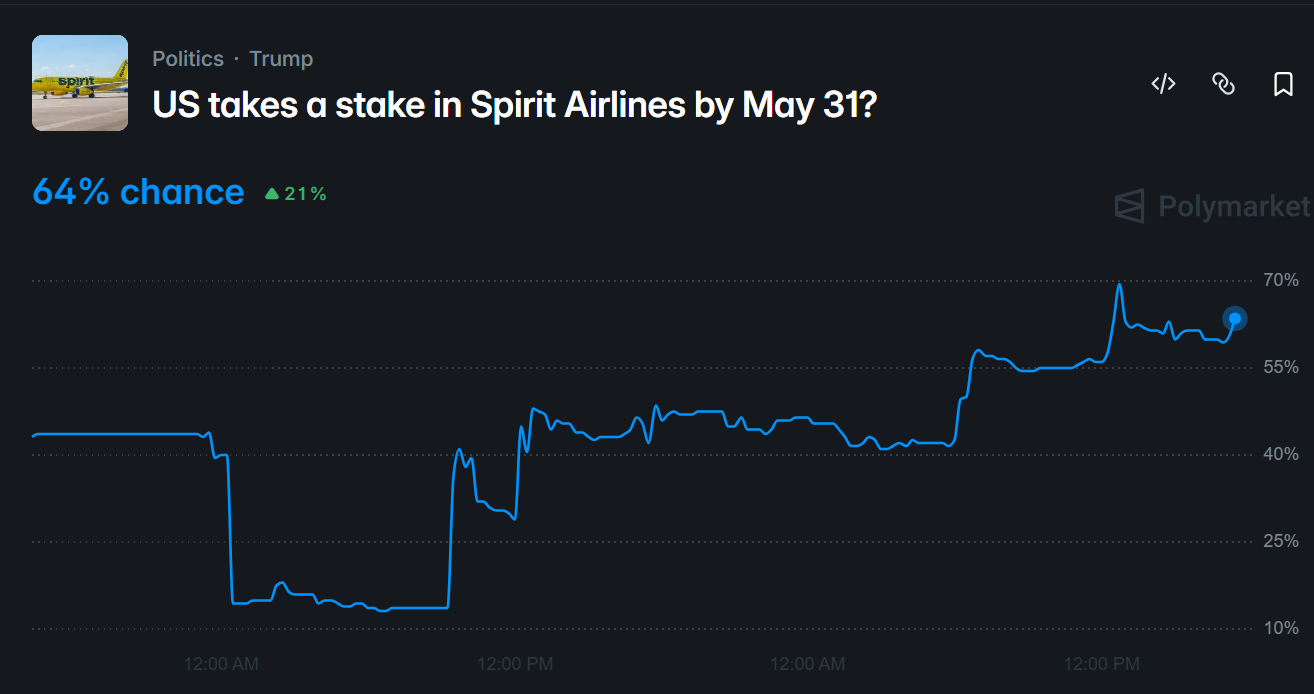Click the 64% chance figure

pyautogui.click(x=138, y=192)
